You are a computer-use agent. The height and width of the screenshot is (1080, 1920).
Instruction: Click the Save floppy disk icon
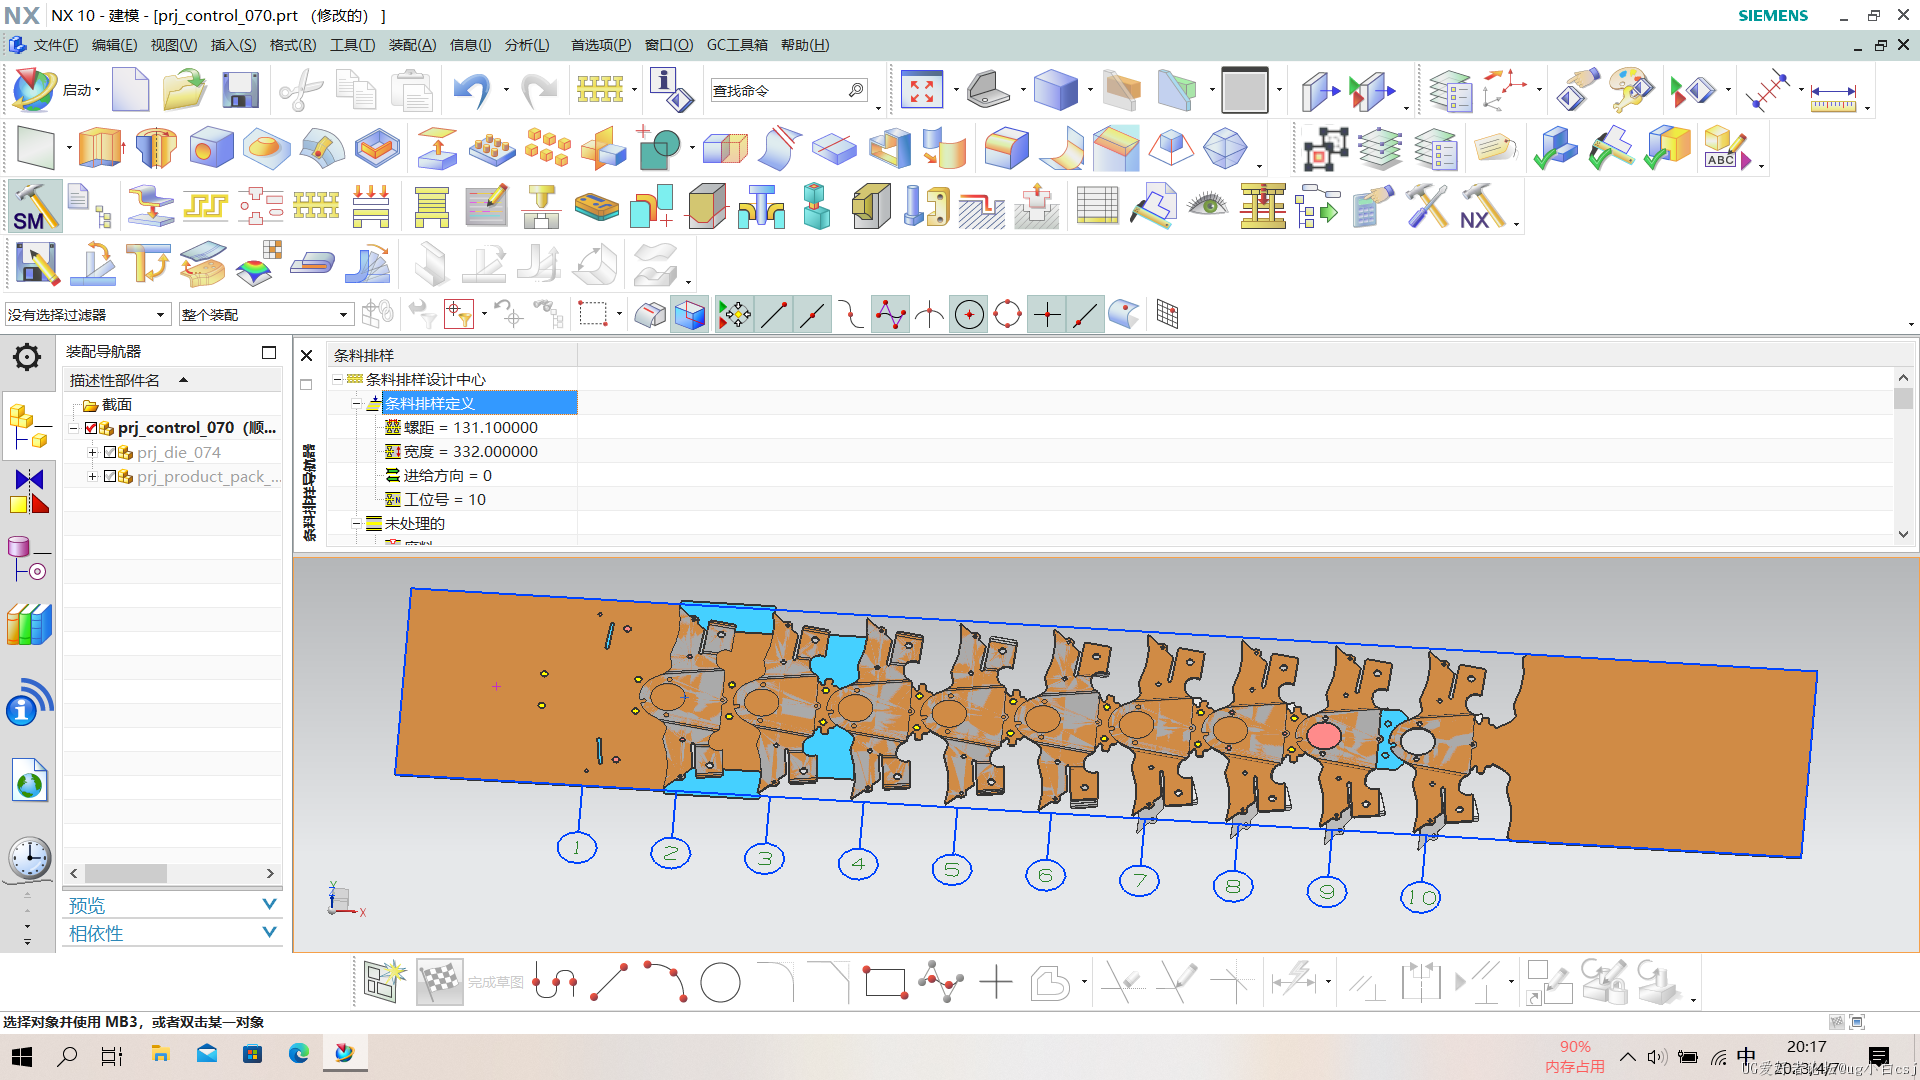tap(240, 90)
